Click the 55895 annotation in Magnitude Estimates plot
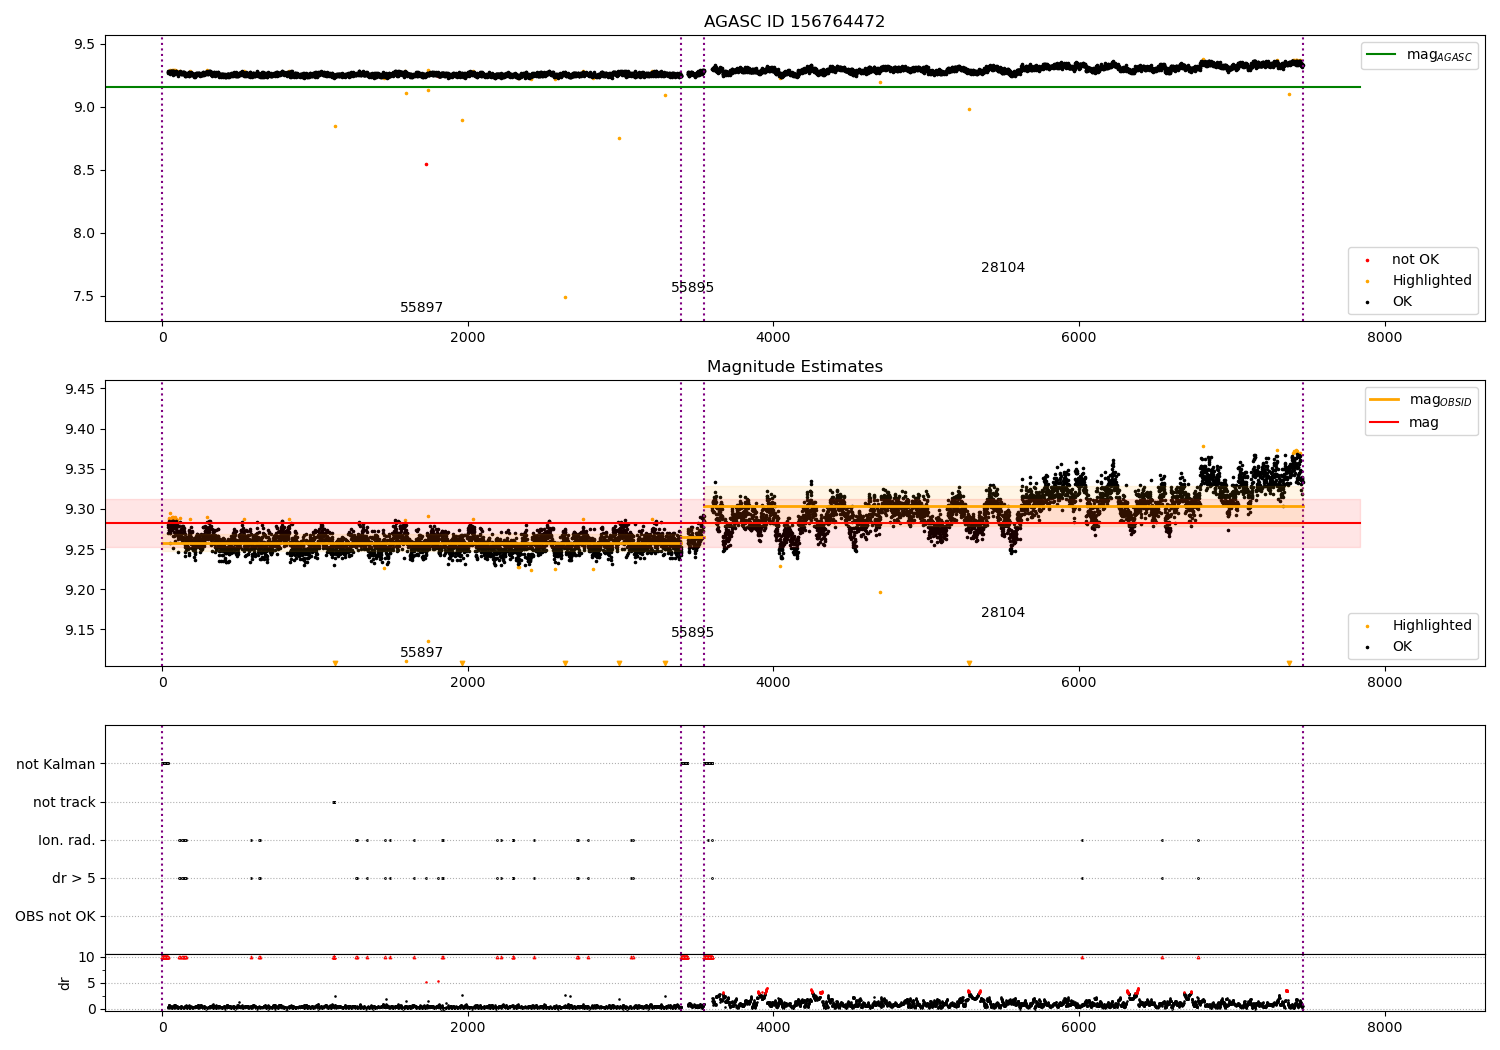 [692, 633]
